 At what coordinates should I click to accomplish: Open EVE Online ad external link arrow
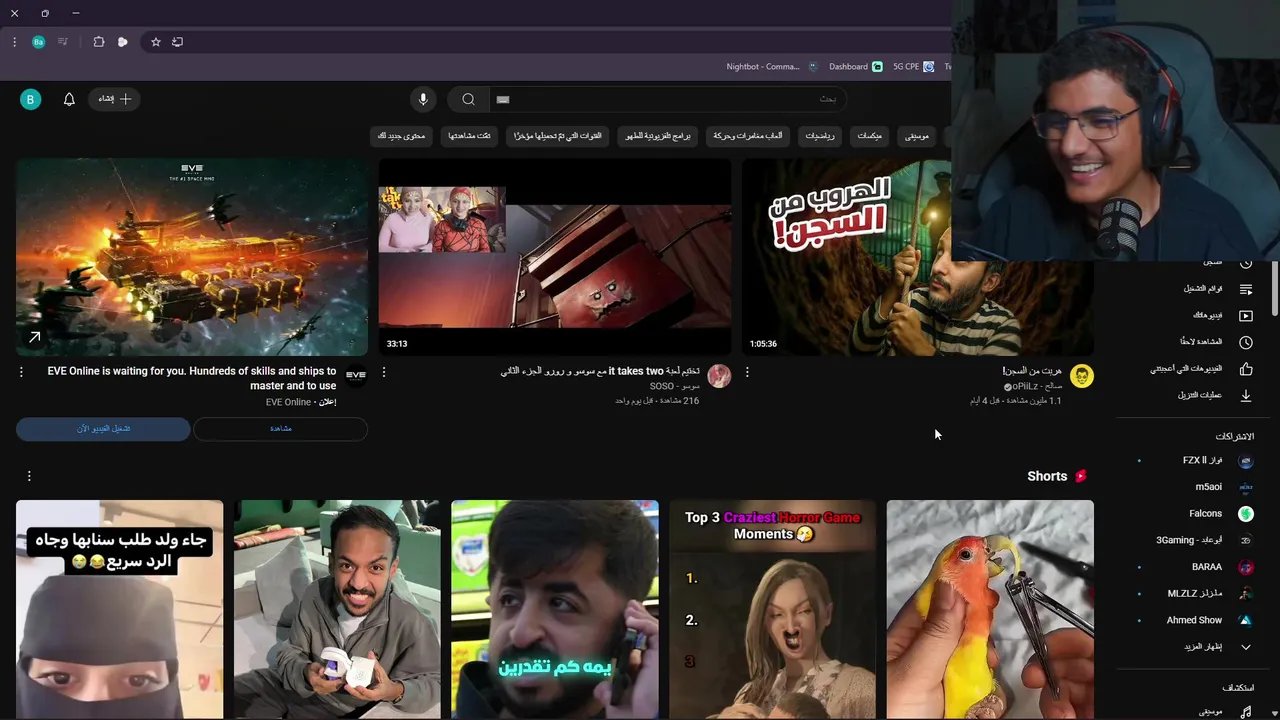pos(34,338)
